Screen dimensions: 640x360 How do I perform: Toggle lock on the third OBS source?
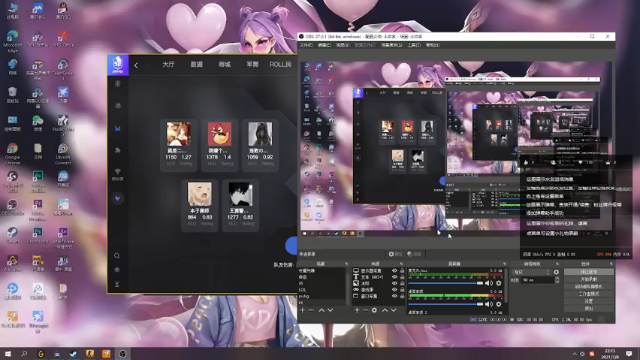[402, 283]
